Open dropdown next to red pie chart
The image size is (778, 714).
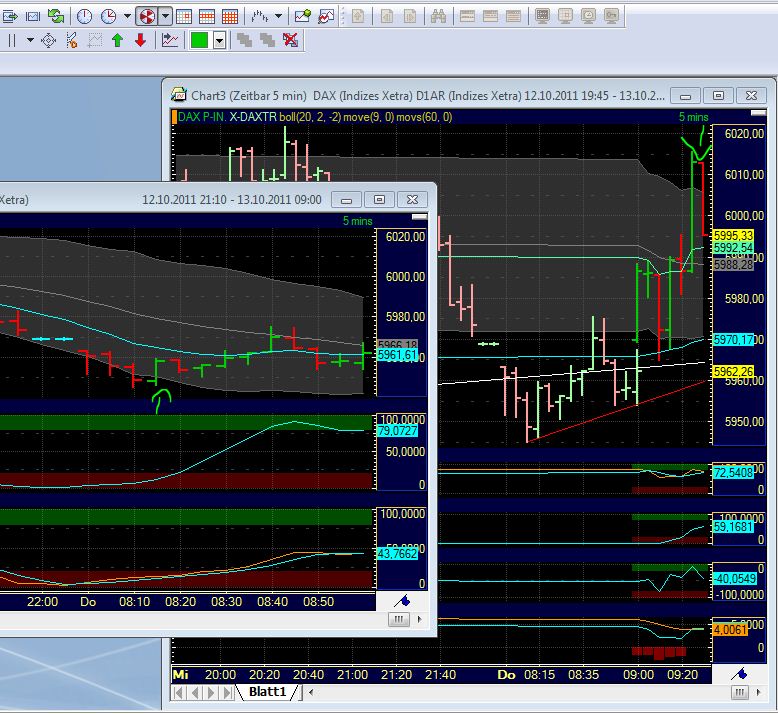click(x=165, y=16)
